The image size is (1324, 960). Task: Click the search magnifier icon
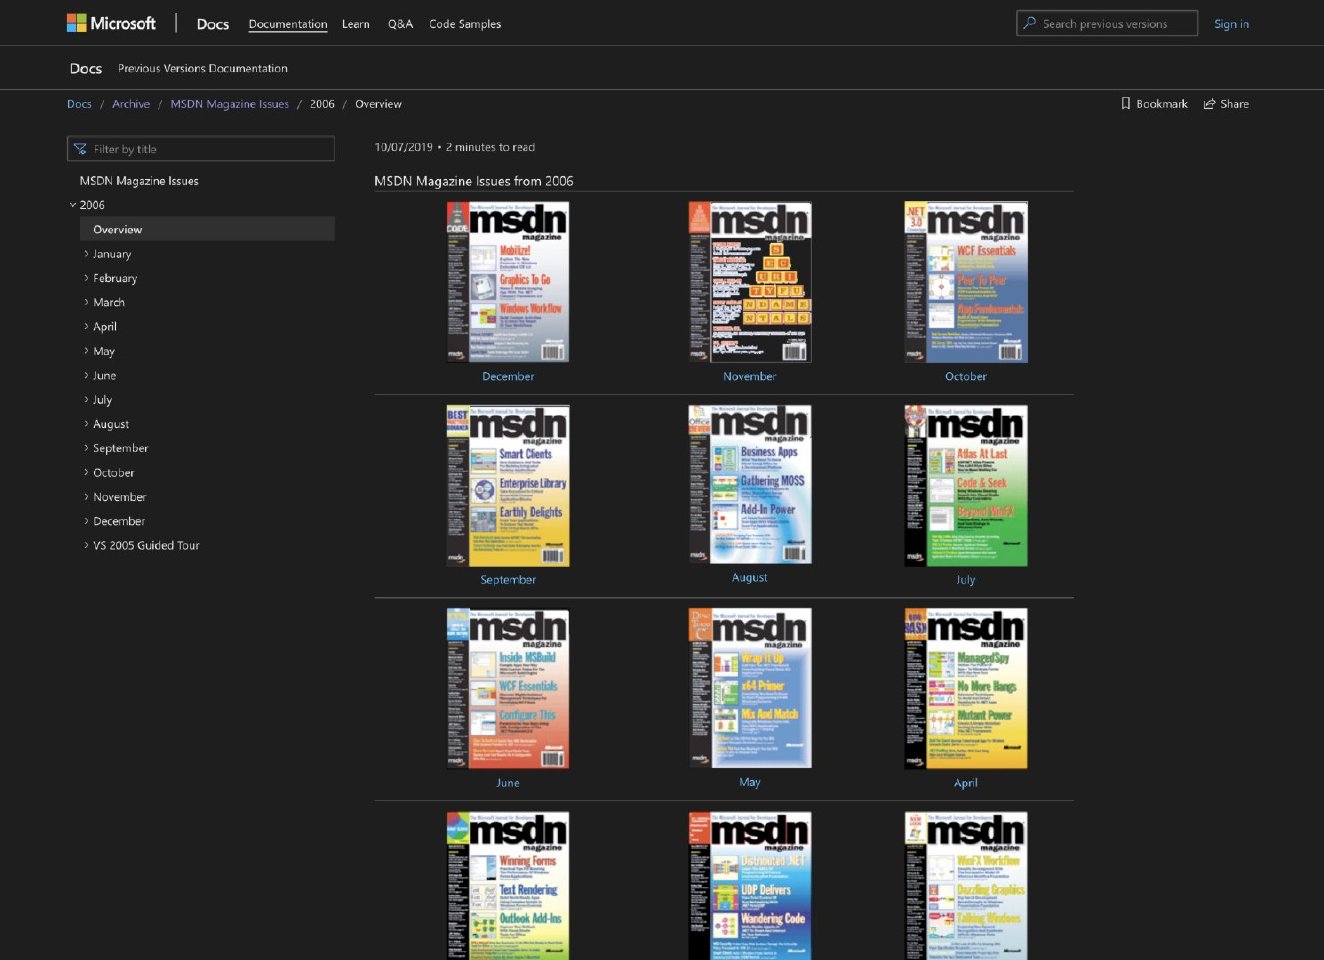pos(1030,23)
